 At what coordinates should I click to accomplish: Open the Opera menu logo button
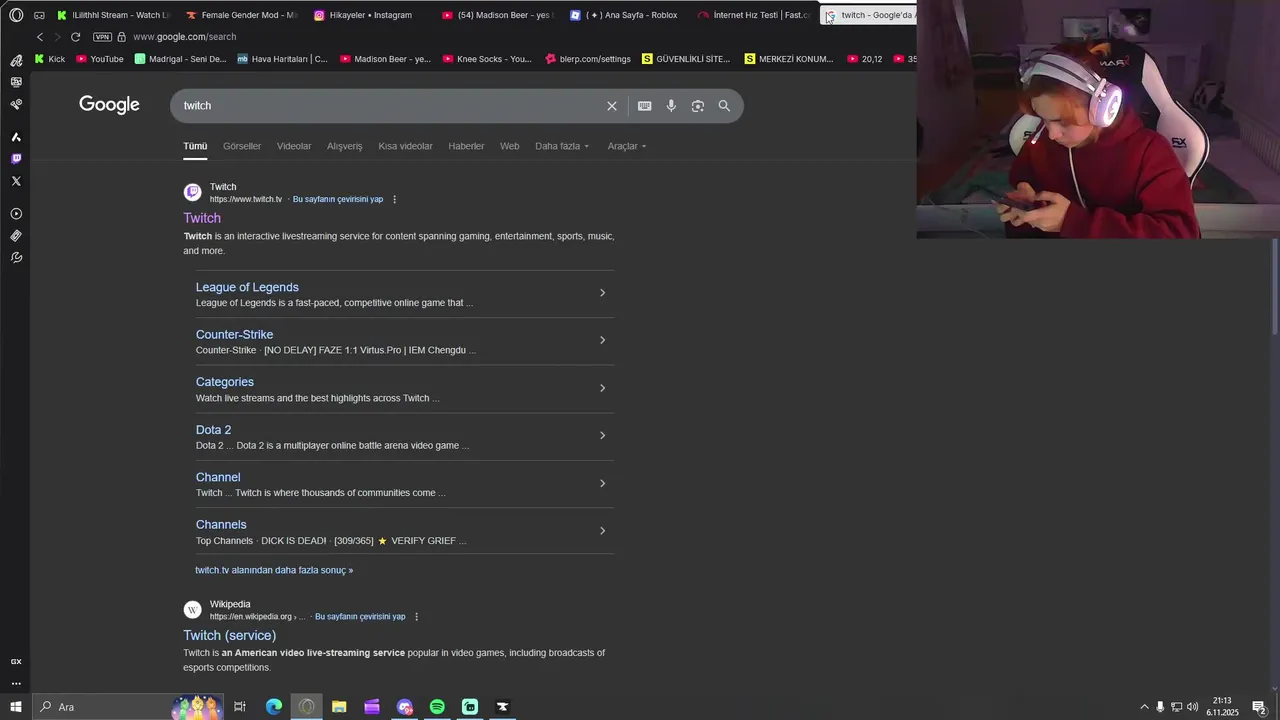point(16,15)
